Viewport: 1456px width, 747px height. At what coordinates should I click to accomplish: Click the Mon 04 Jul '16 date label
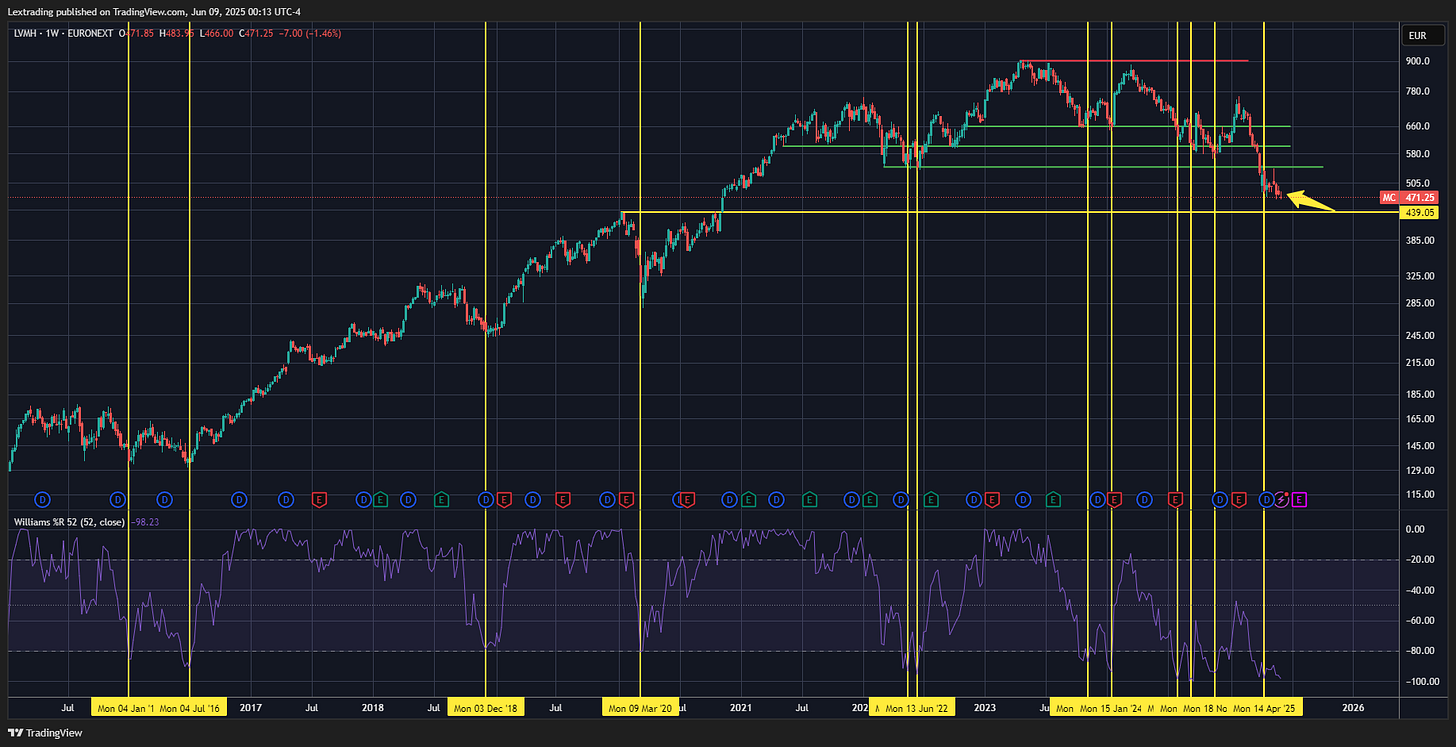pyautogui.click(x=190, y=707)
